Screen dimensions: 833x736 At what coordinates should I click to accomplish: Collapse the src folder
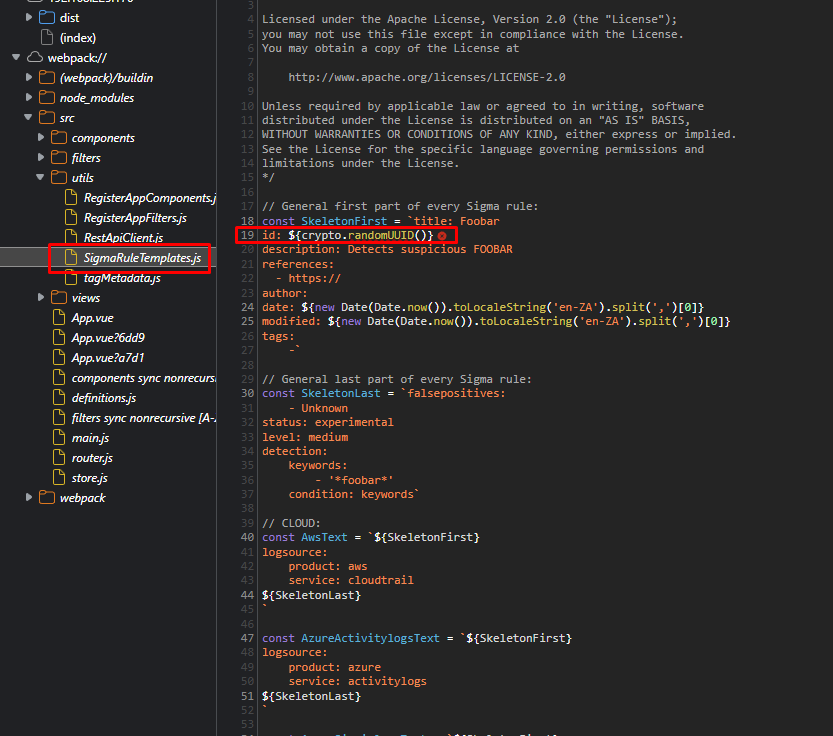(28, 117)
